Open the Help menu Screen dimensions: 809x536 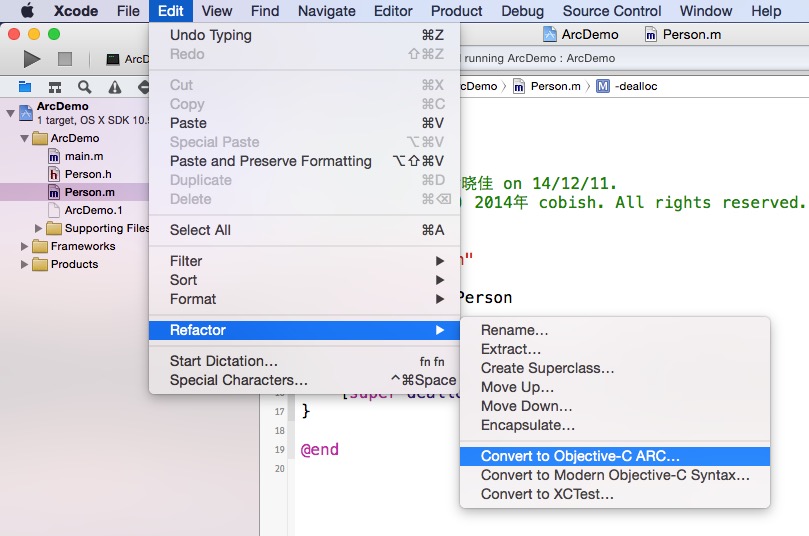(766, 11)
